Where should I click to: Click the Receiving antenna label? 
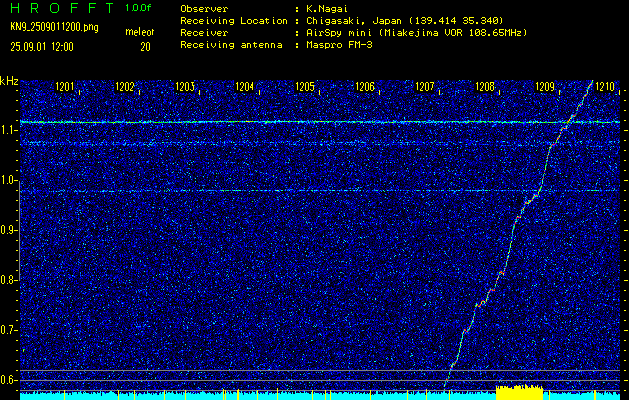click(231, 45)
